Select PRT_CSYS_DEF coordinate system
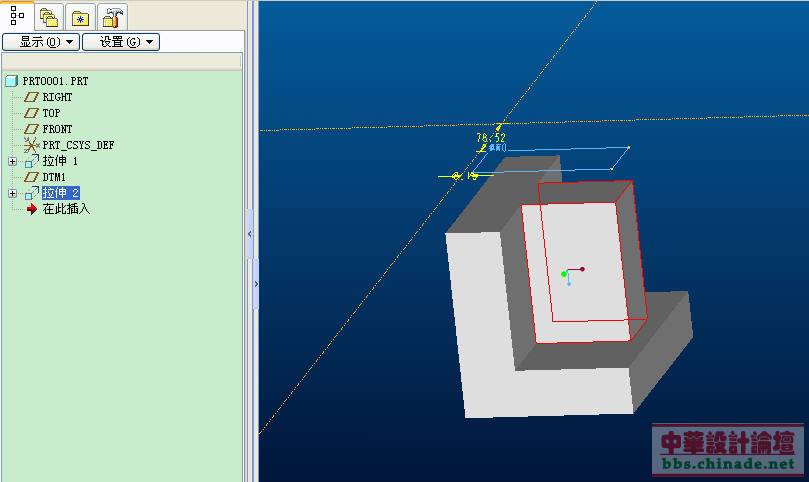This screenshot has width=809, height=482. 78,145
